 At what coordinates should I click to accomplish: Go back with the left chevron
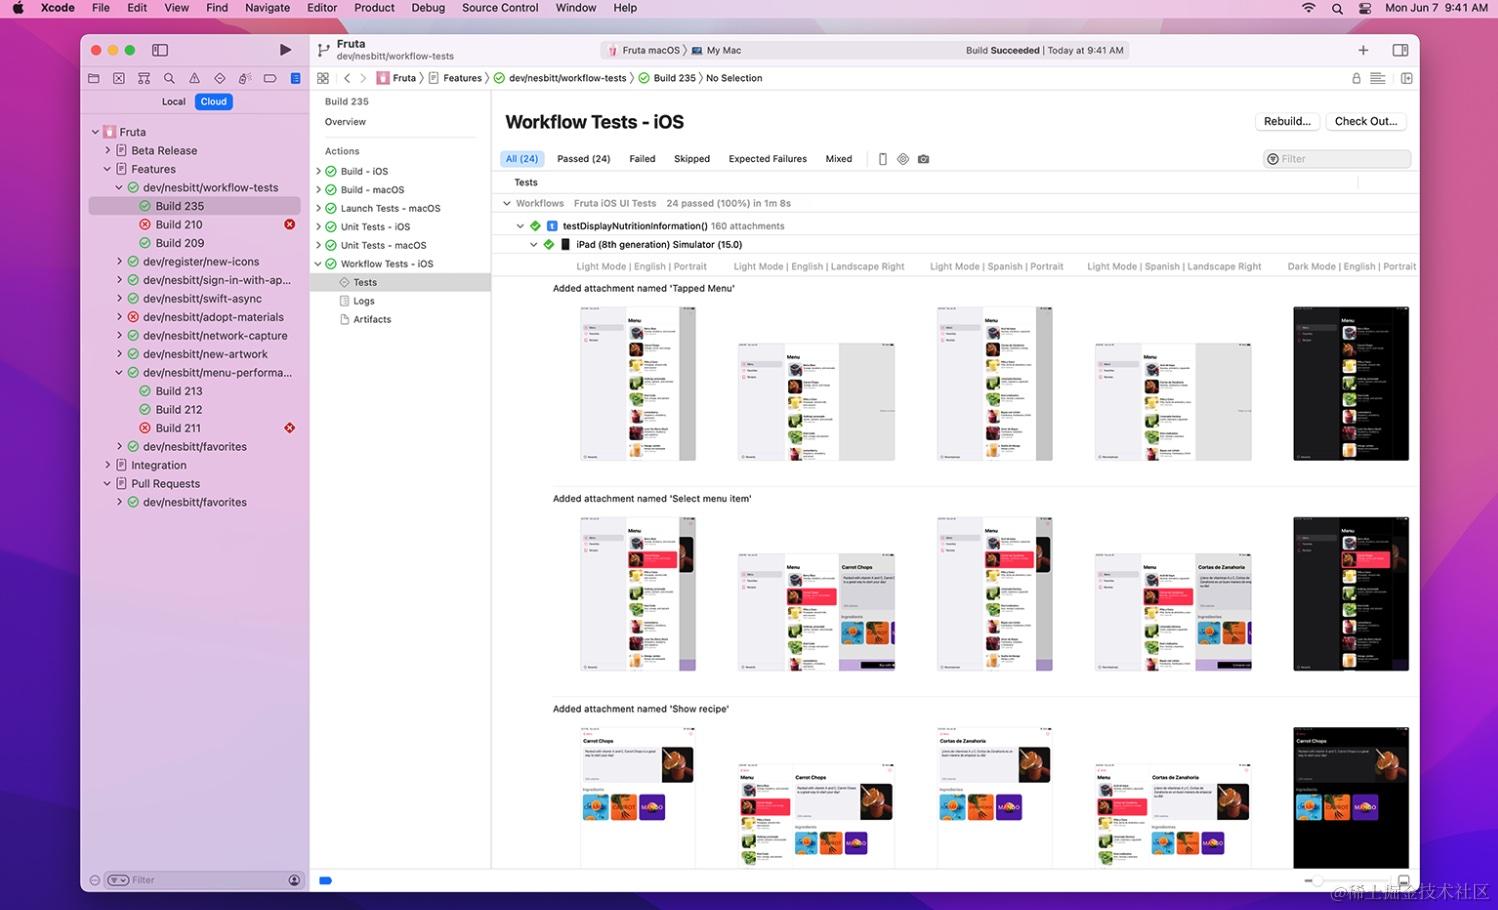347,78
